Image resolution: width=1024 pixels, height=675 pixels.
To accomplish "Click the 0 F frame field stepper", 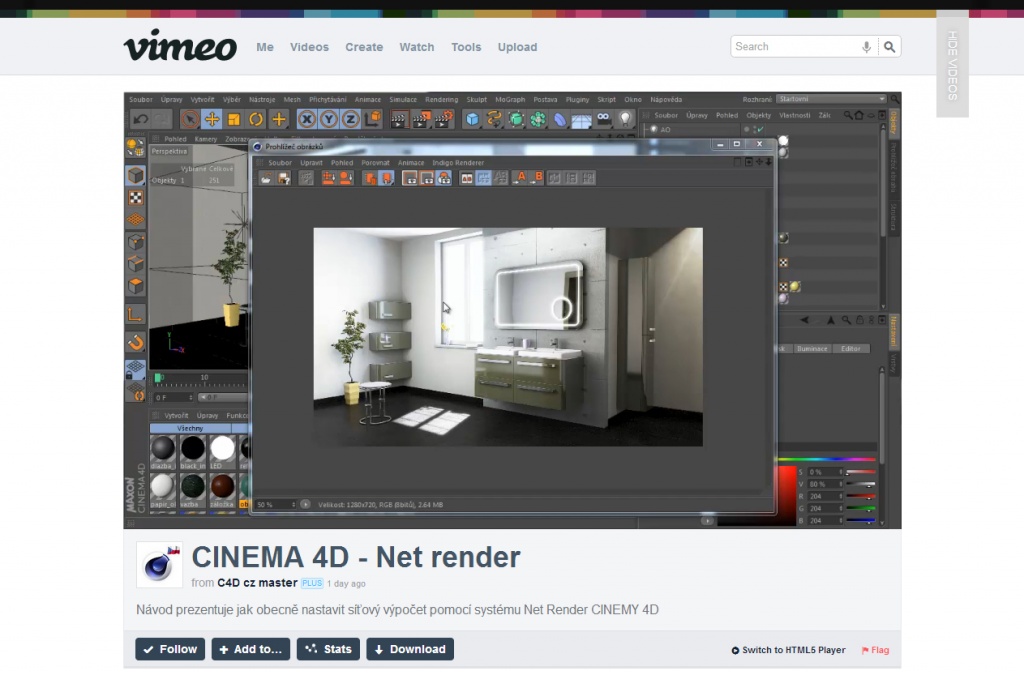I will tap(191, 398).
